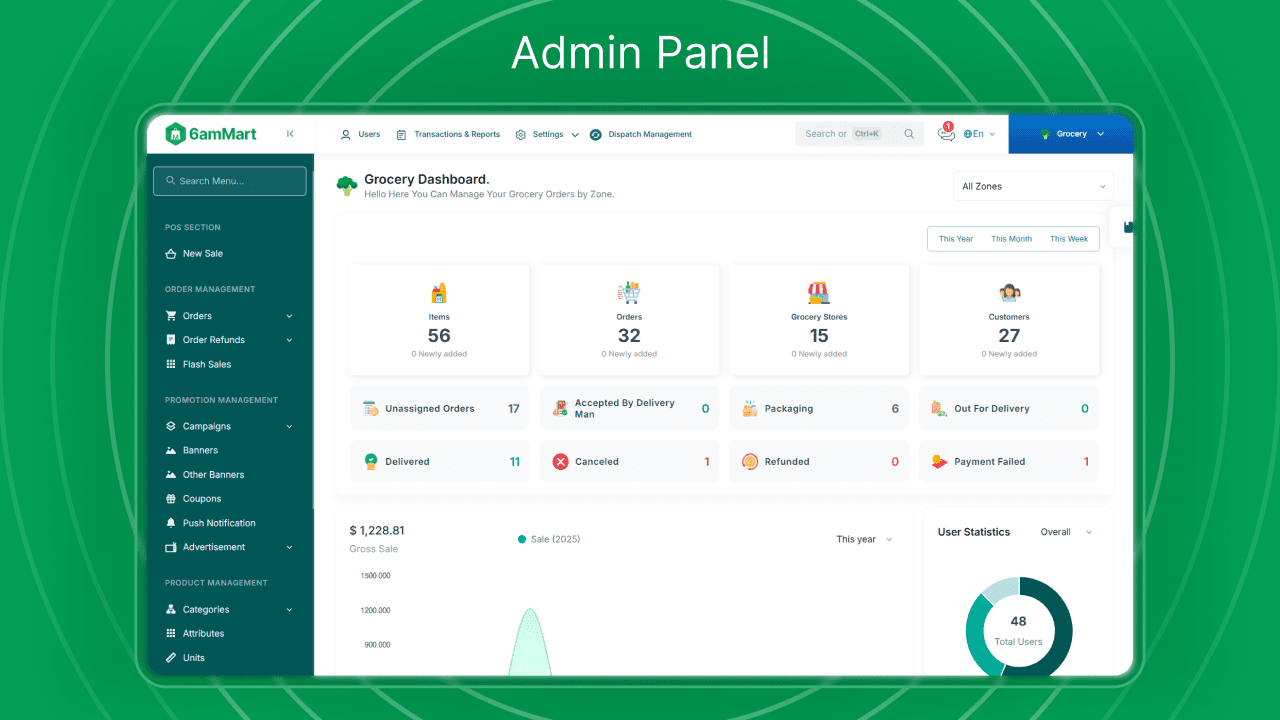This screenshot has width=1280, height=720.
Task: Click the Unassigned Orders card
Action: pyautogui.click(x=440, y=409)
